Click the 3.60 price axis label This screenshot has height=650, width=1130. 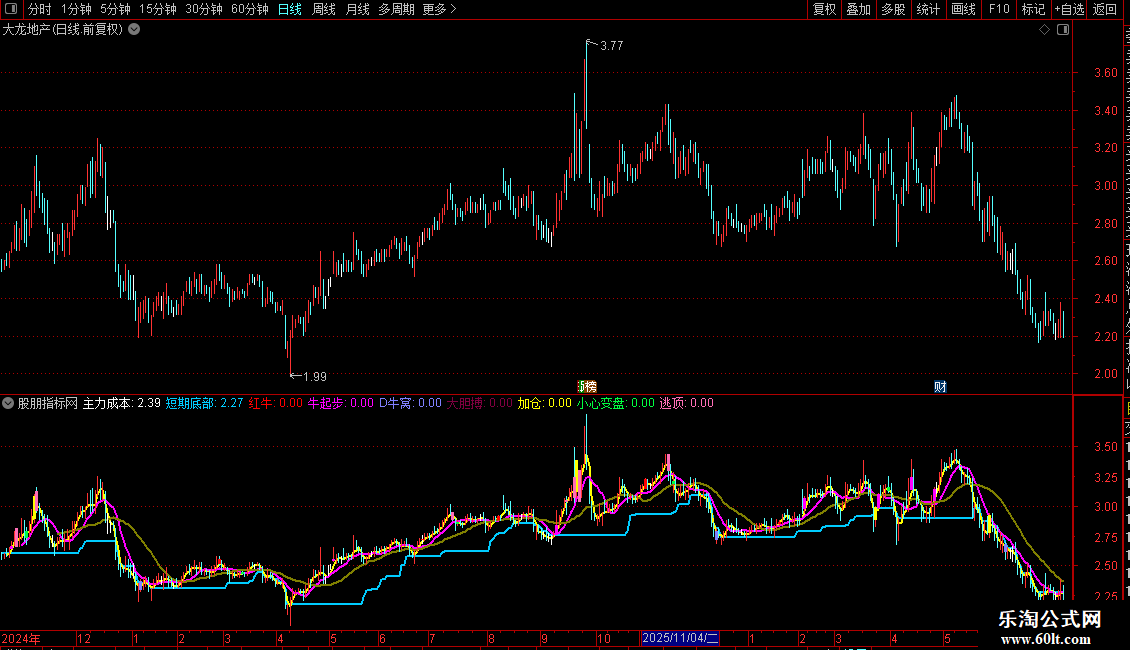coord(1105,73)
